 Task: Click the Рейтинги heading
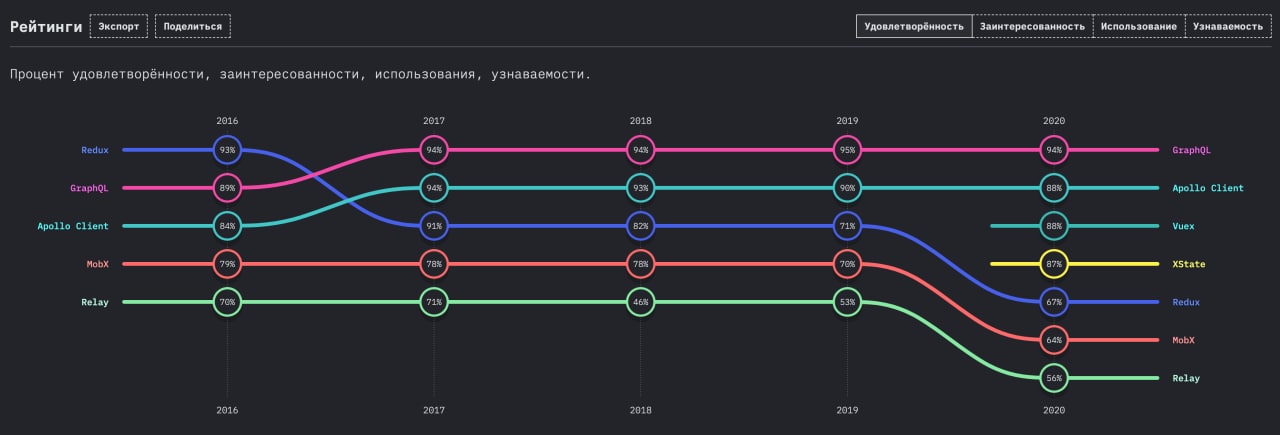pyautogui.click(x=46, y=26)
